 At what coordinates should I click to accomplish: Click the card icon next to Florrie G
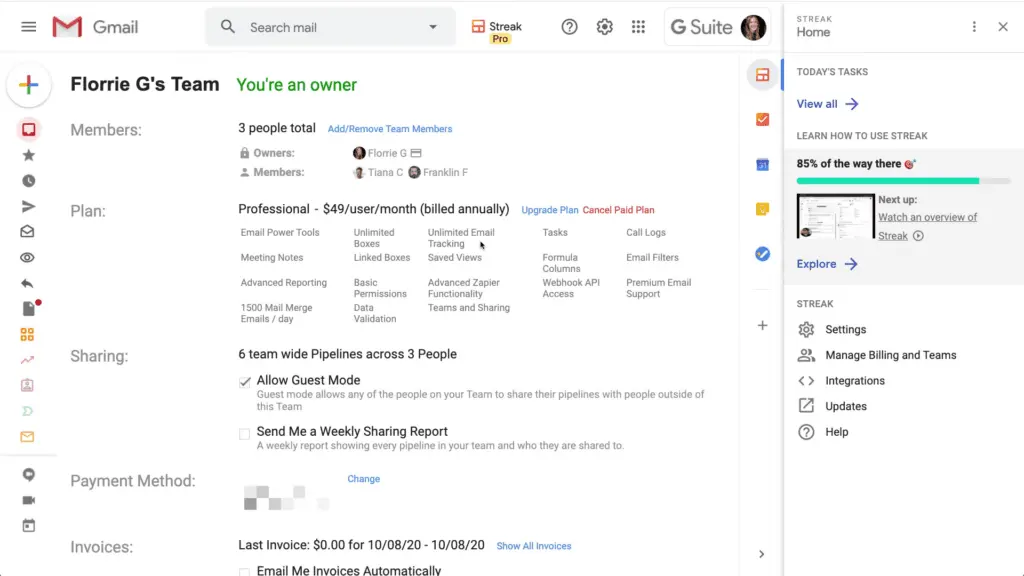click(416, 153)
